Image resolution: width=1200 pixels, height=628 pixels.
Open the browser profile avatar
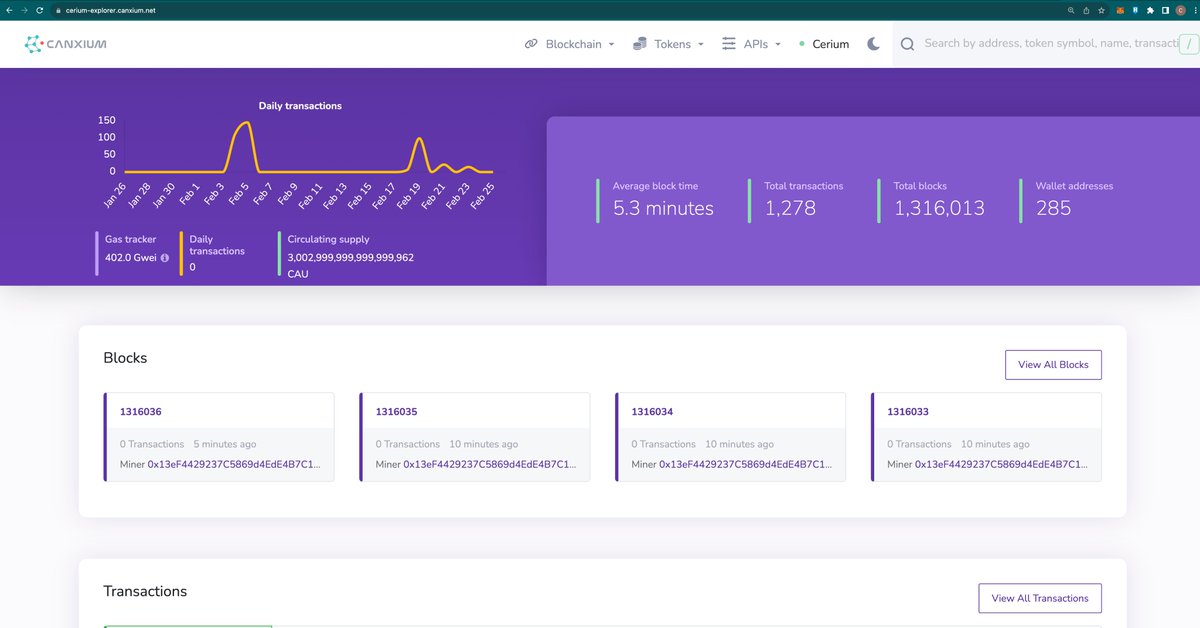tap(1179, 9)
